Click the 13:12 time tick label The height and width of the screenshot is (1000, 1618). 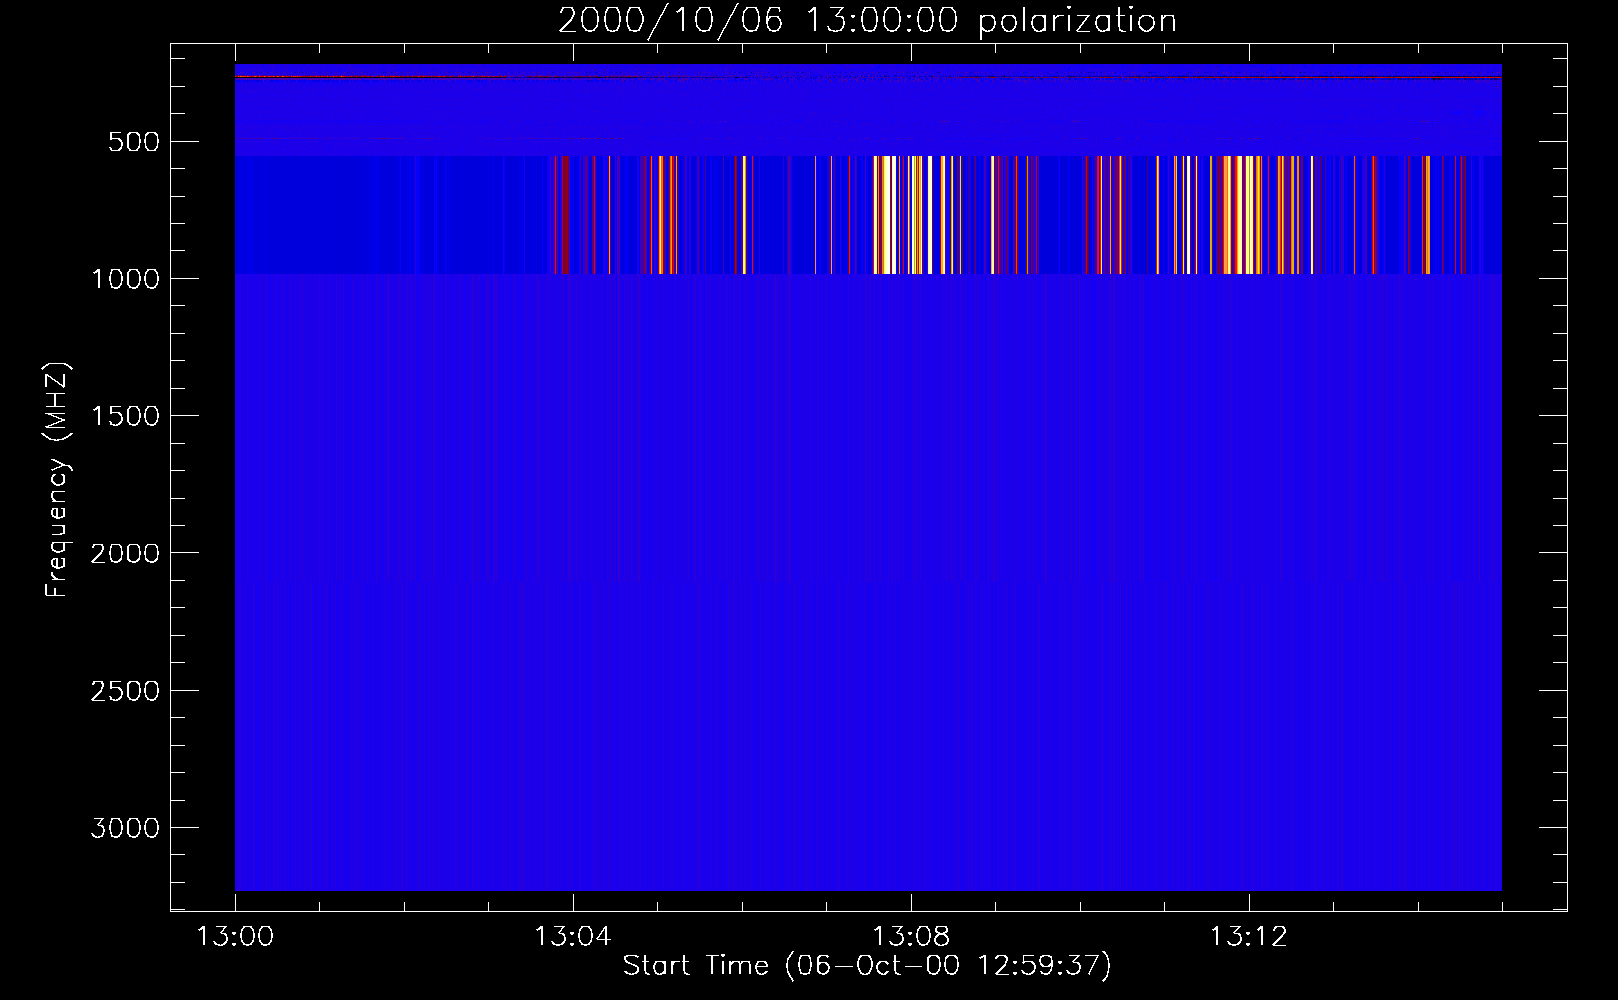point(1248,937)
